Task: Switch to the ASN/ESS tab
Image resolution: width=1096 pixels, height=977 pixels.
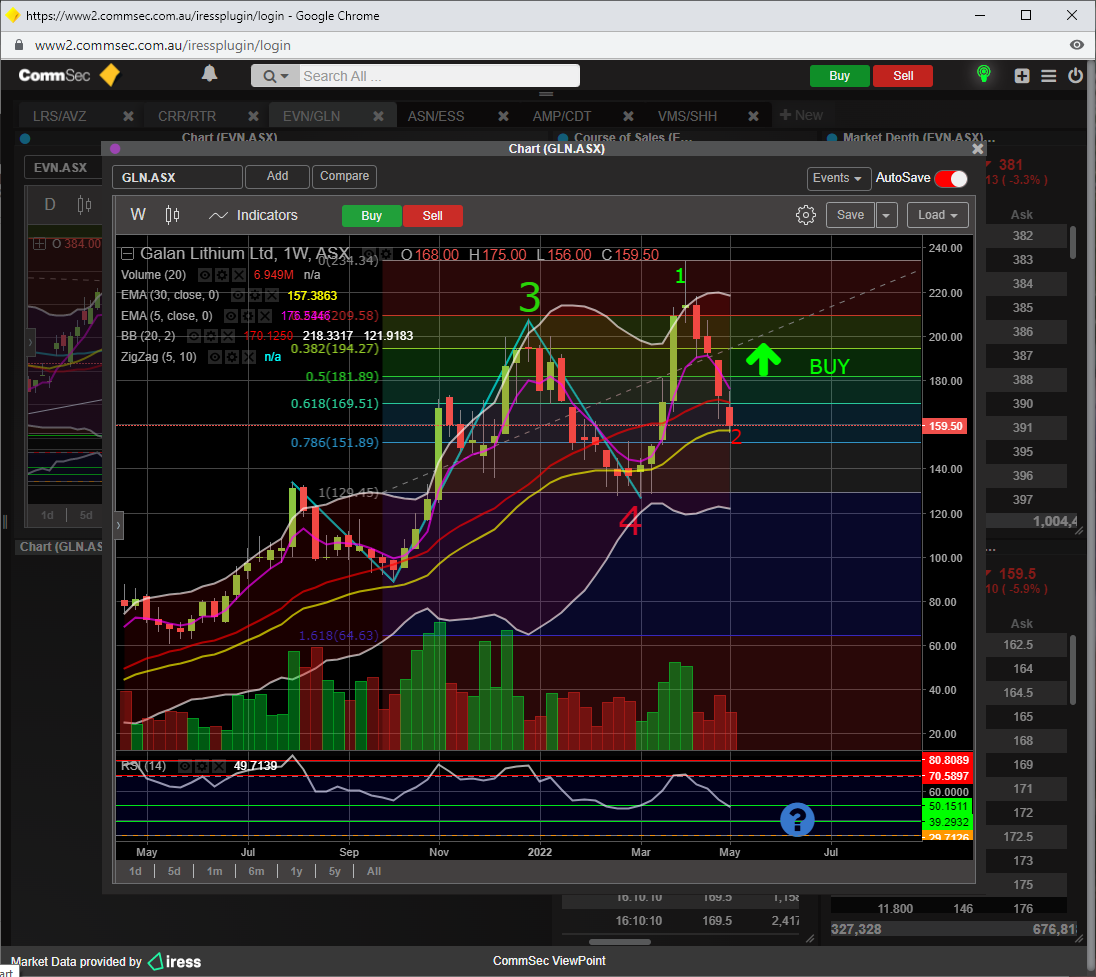Action: (x=435, y=116)
